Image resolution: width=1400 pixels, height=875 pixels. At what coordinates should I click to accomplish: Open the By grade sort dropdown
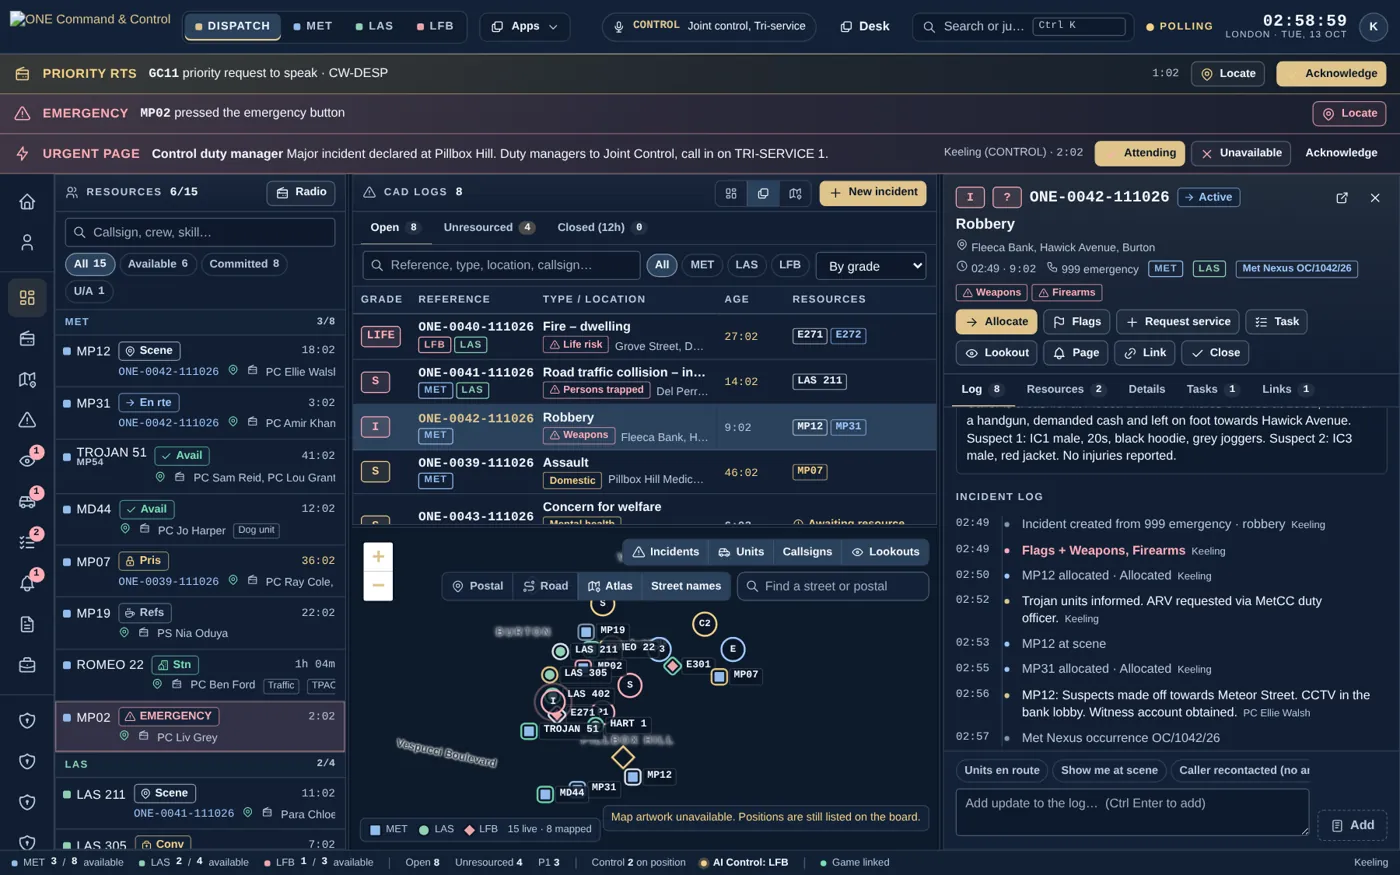click(871, 266)
